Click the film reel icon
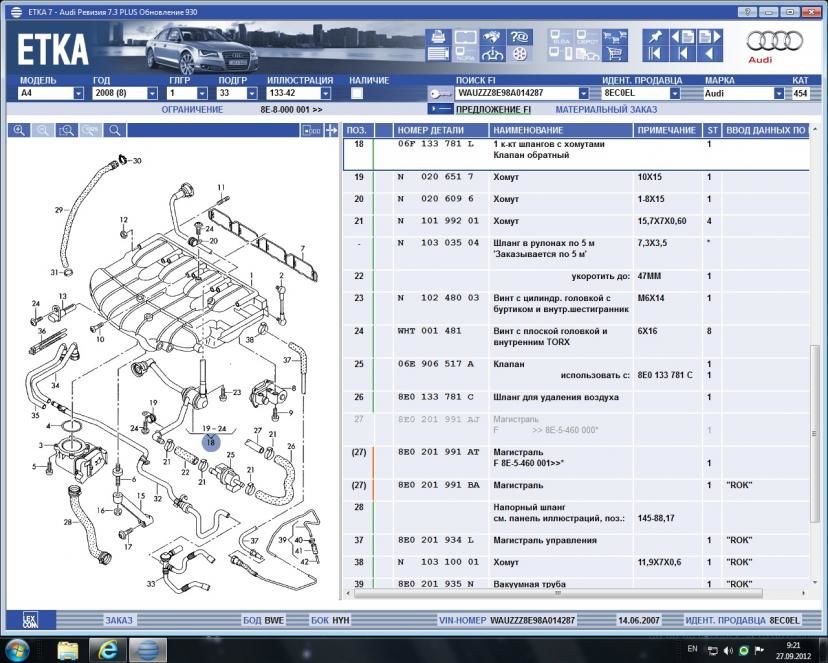The image size is (828, 663). tap(519, 54)
